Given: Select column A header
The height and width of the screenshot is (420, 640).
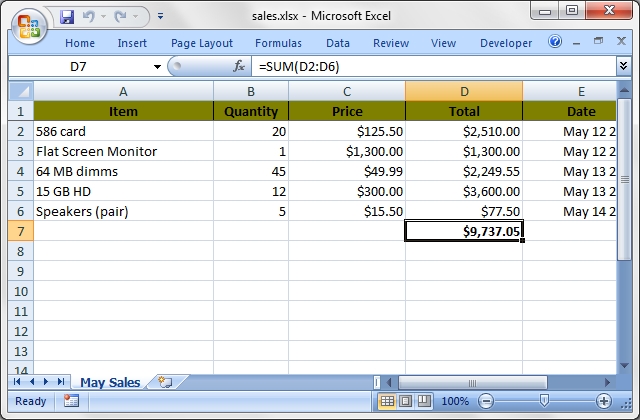Looking at the screenshot, I should pos(123,91).
